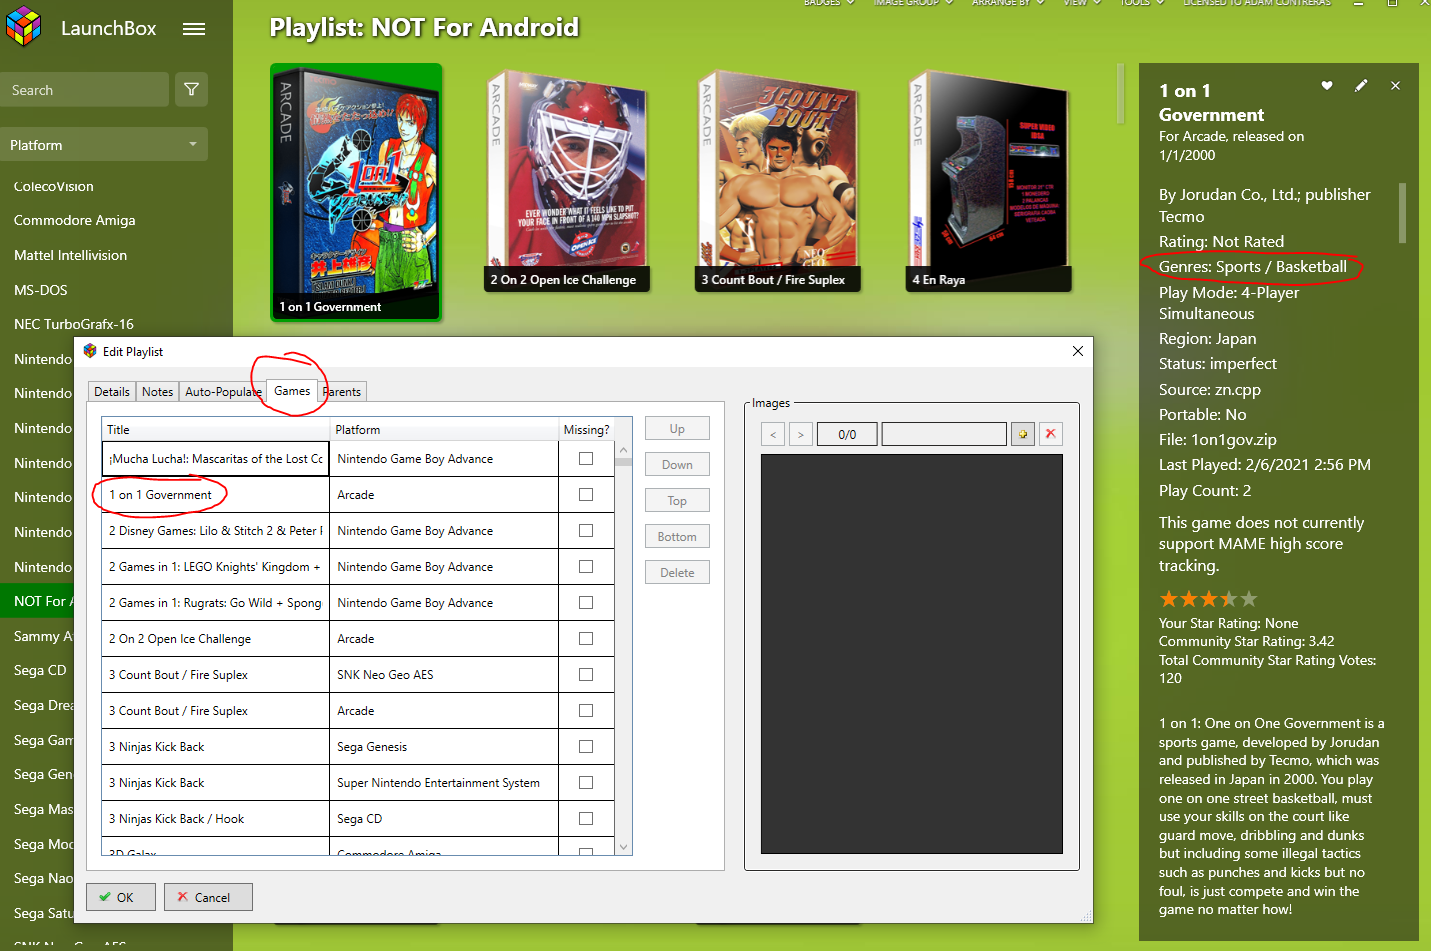This screenshot has height=951, width=1431.
Task: Tick Missing checkbox for LEGO Knights' Kingdom row
Action: pyautogui.click(x=586, y=567)
